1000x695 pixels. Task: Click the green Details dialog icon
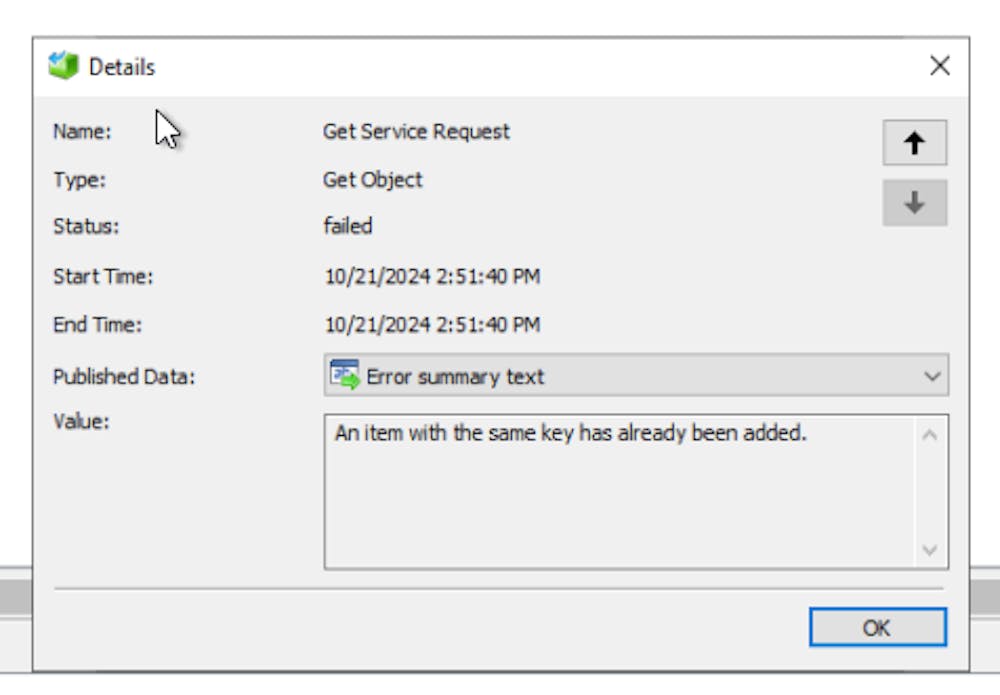click(x=61, y=64)
